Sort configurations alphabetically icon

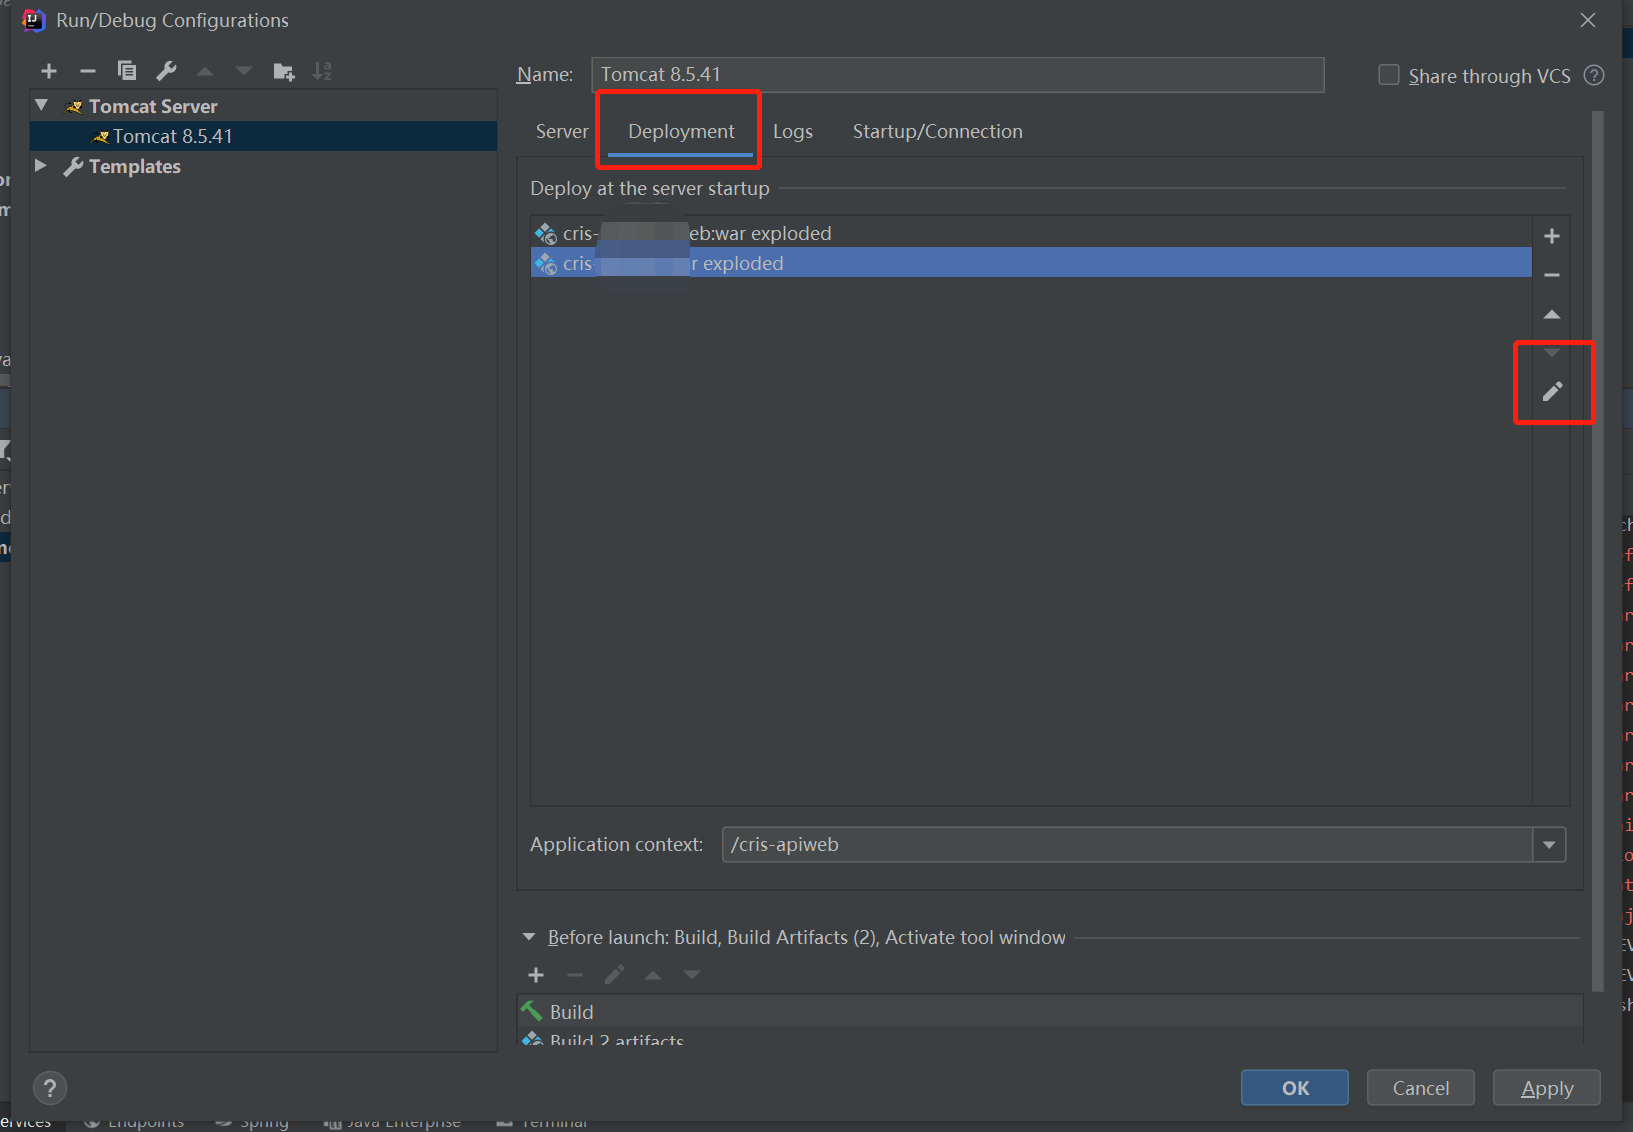(322, 71)
